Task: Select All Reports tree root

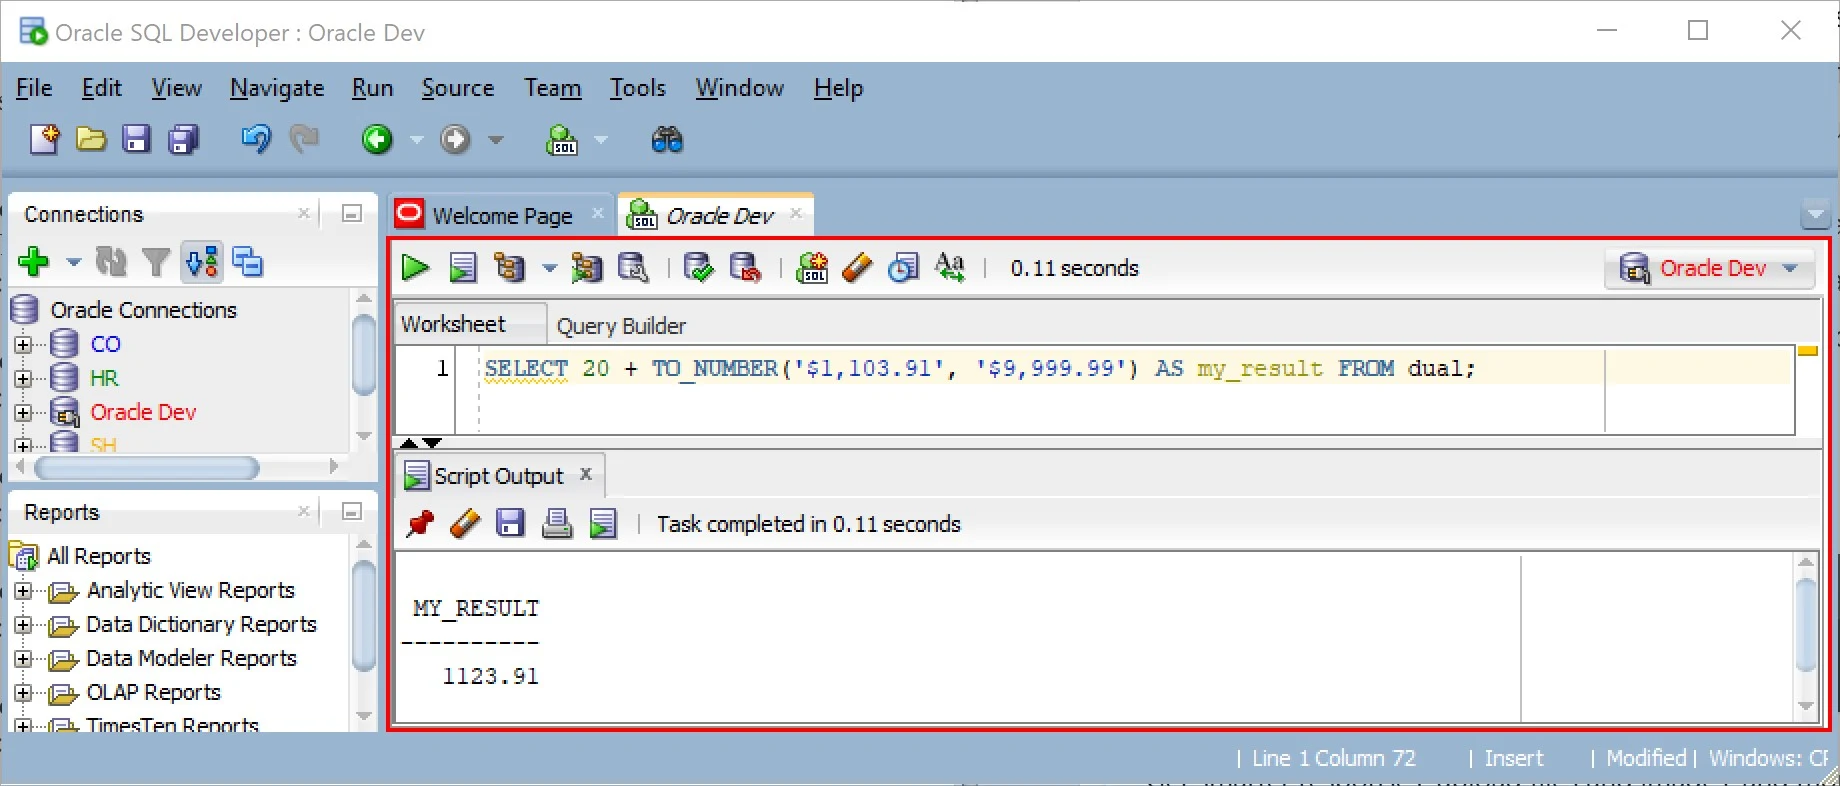Action: point(99,556)
